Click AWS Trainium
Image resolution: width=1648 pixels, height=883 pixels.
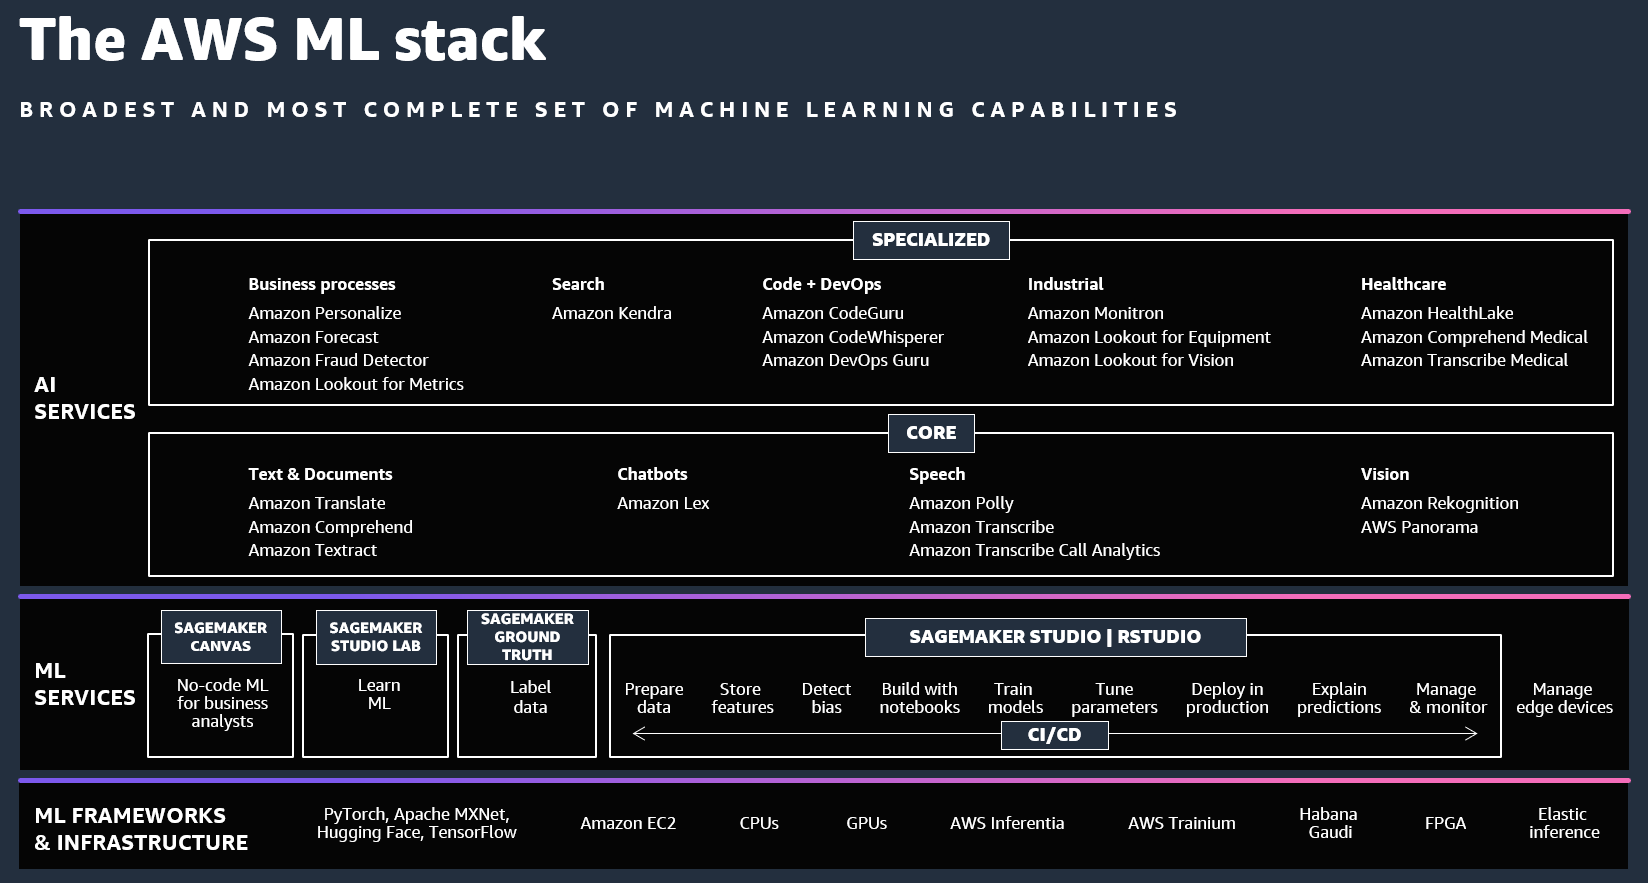(1182, 823)
